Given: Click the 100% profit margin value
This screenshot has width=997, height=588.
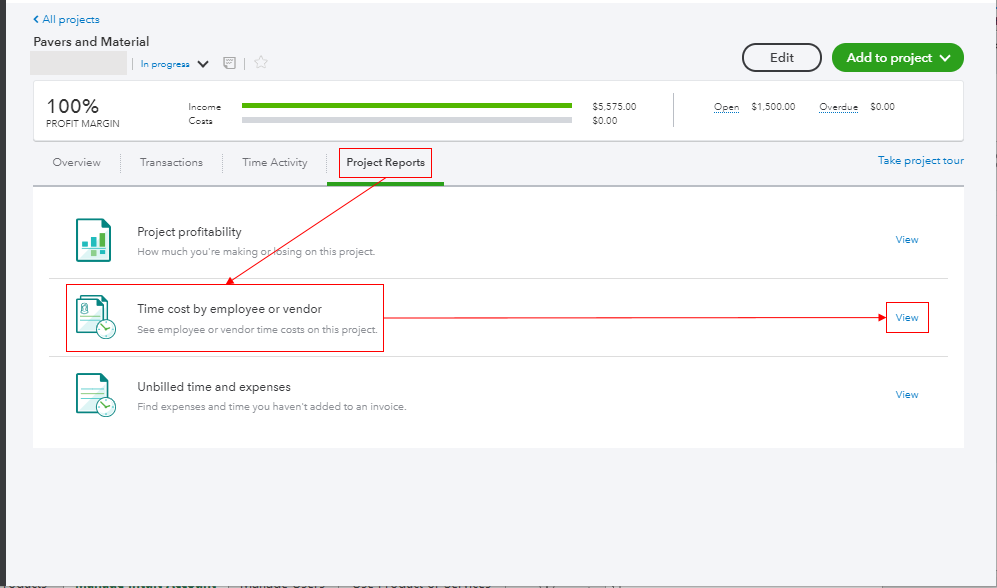Looking at the screenshot, I should click(72, 106).
